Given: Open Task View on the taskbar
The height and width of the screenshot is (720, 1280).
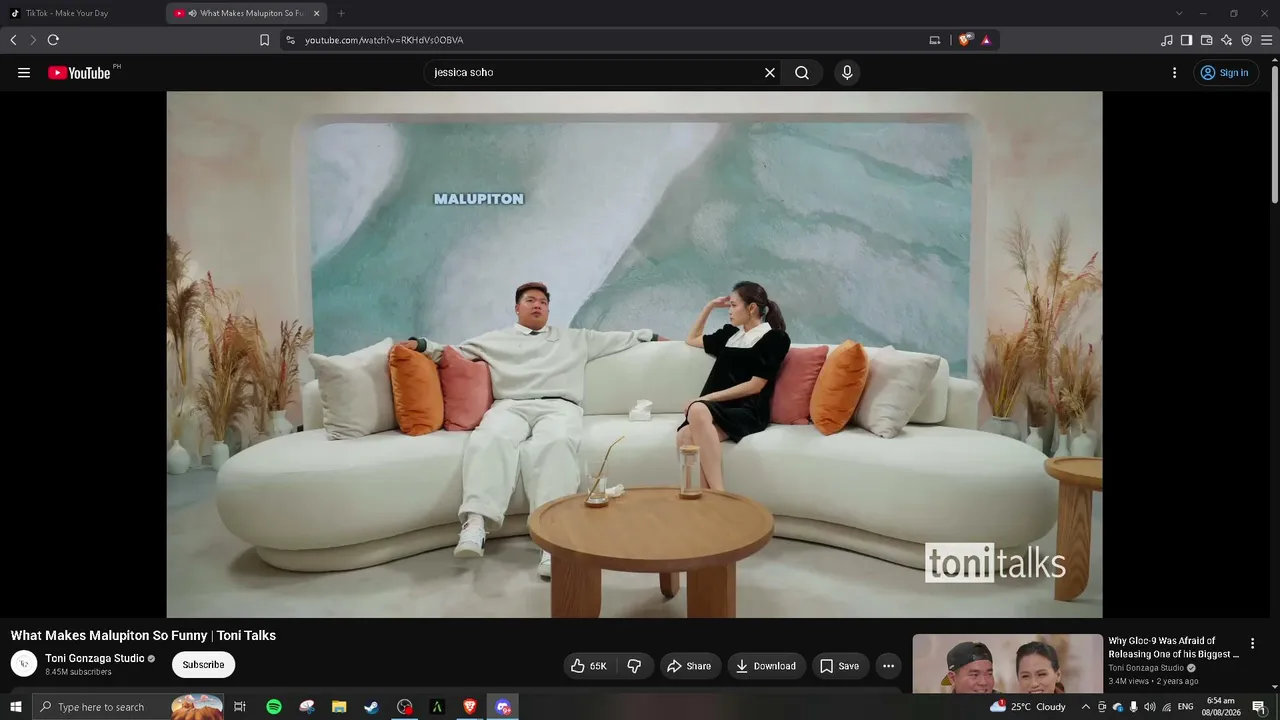Looking at the screenshot, I should (240, 707).
